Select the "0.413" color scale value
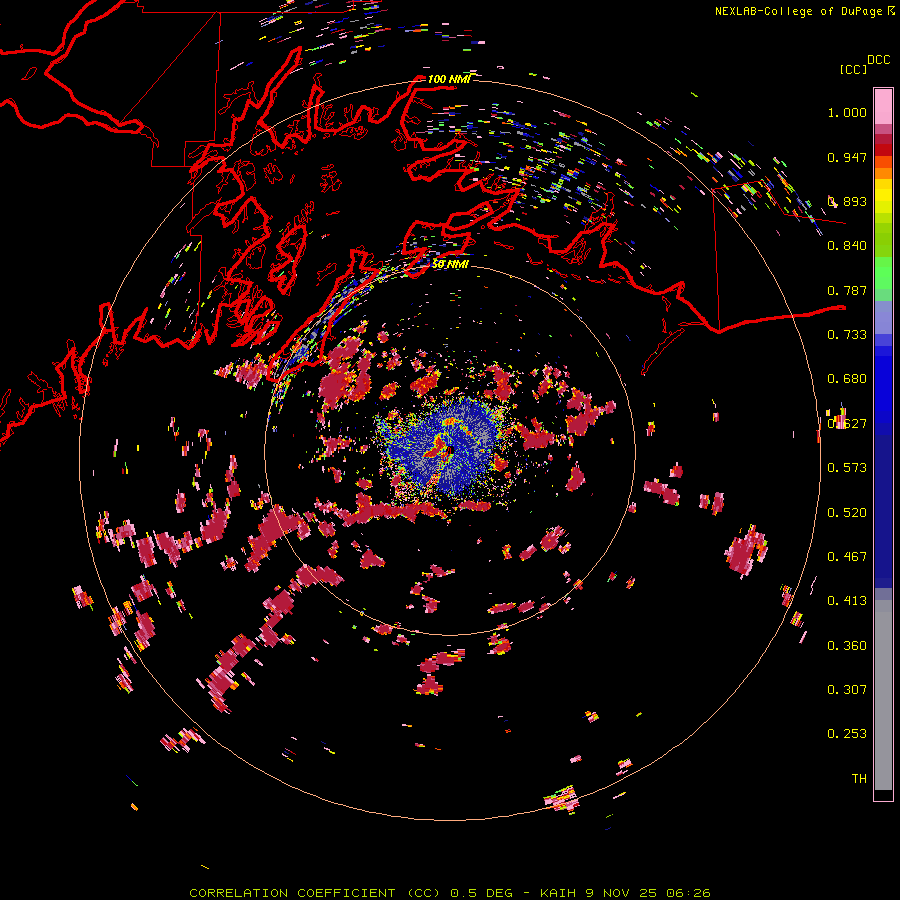Viewport: 900px width, 900px height. tap(847, 601)
